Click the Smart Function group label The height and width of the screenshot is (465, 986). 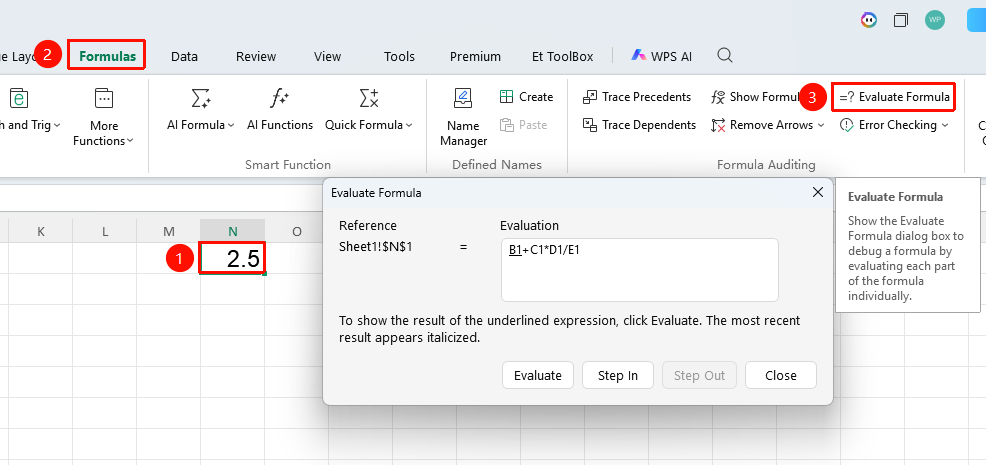(288, 165)
